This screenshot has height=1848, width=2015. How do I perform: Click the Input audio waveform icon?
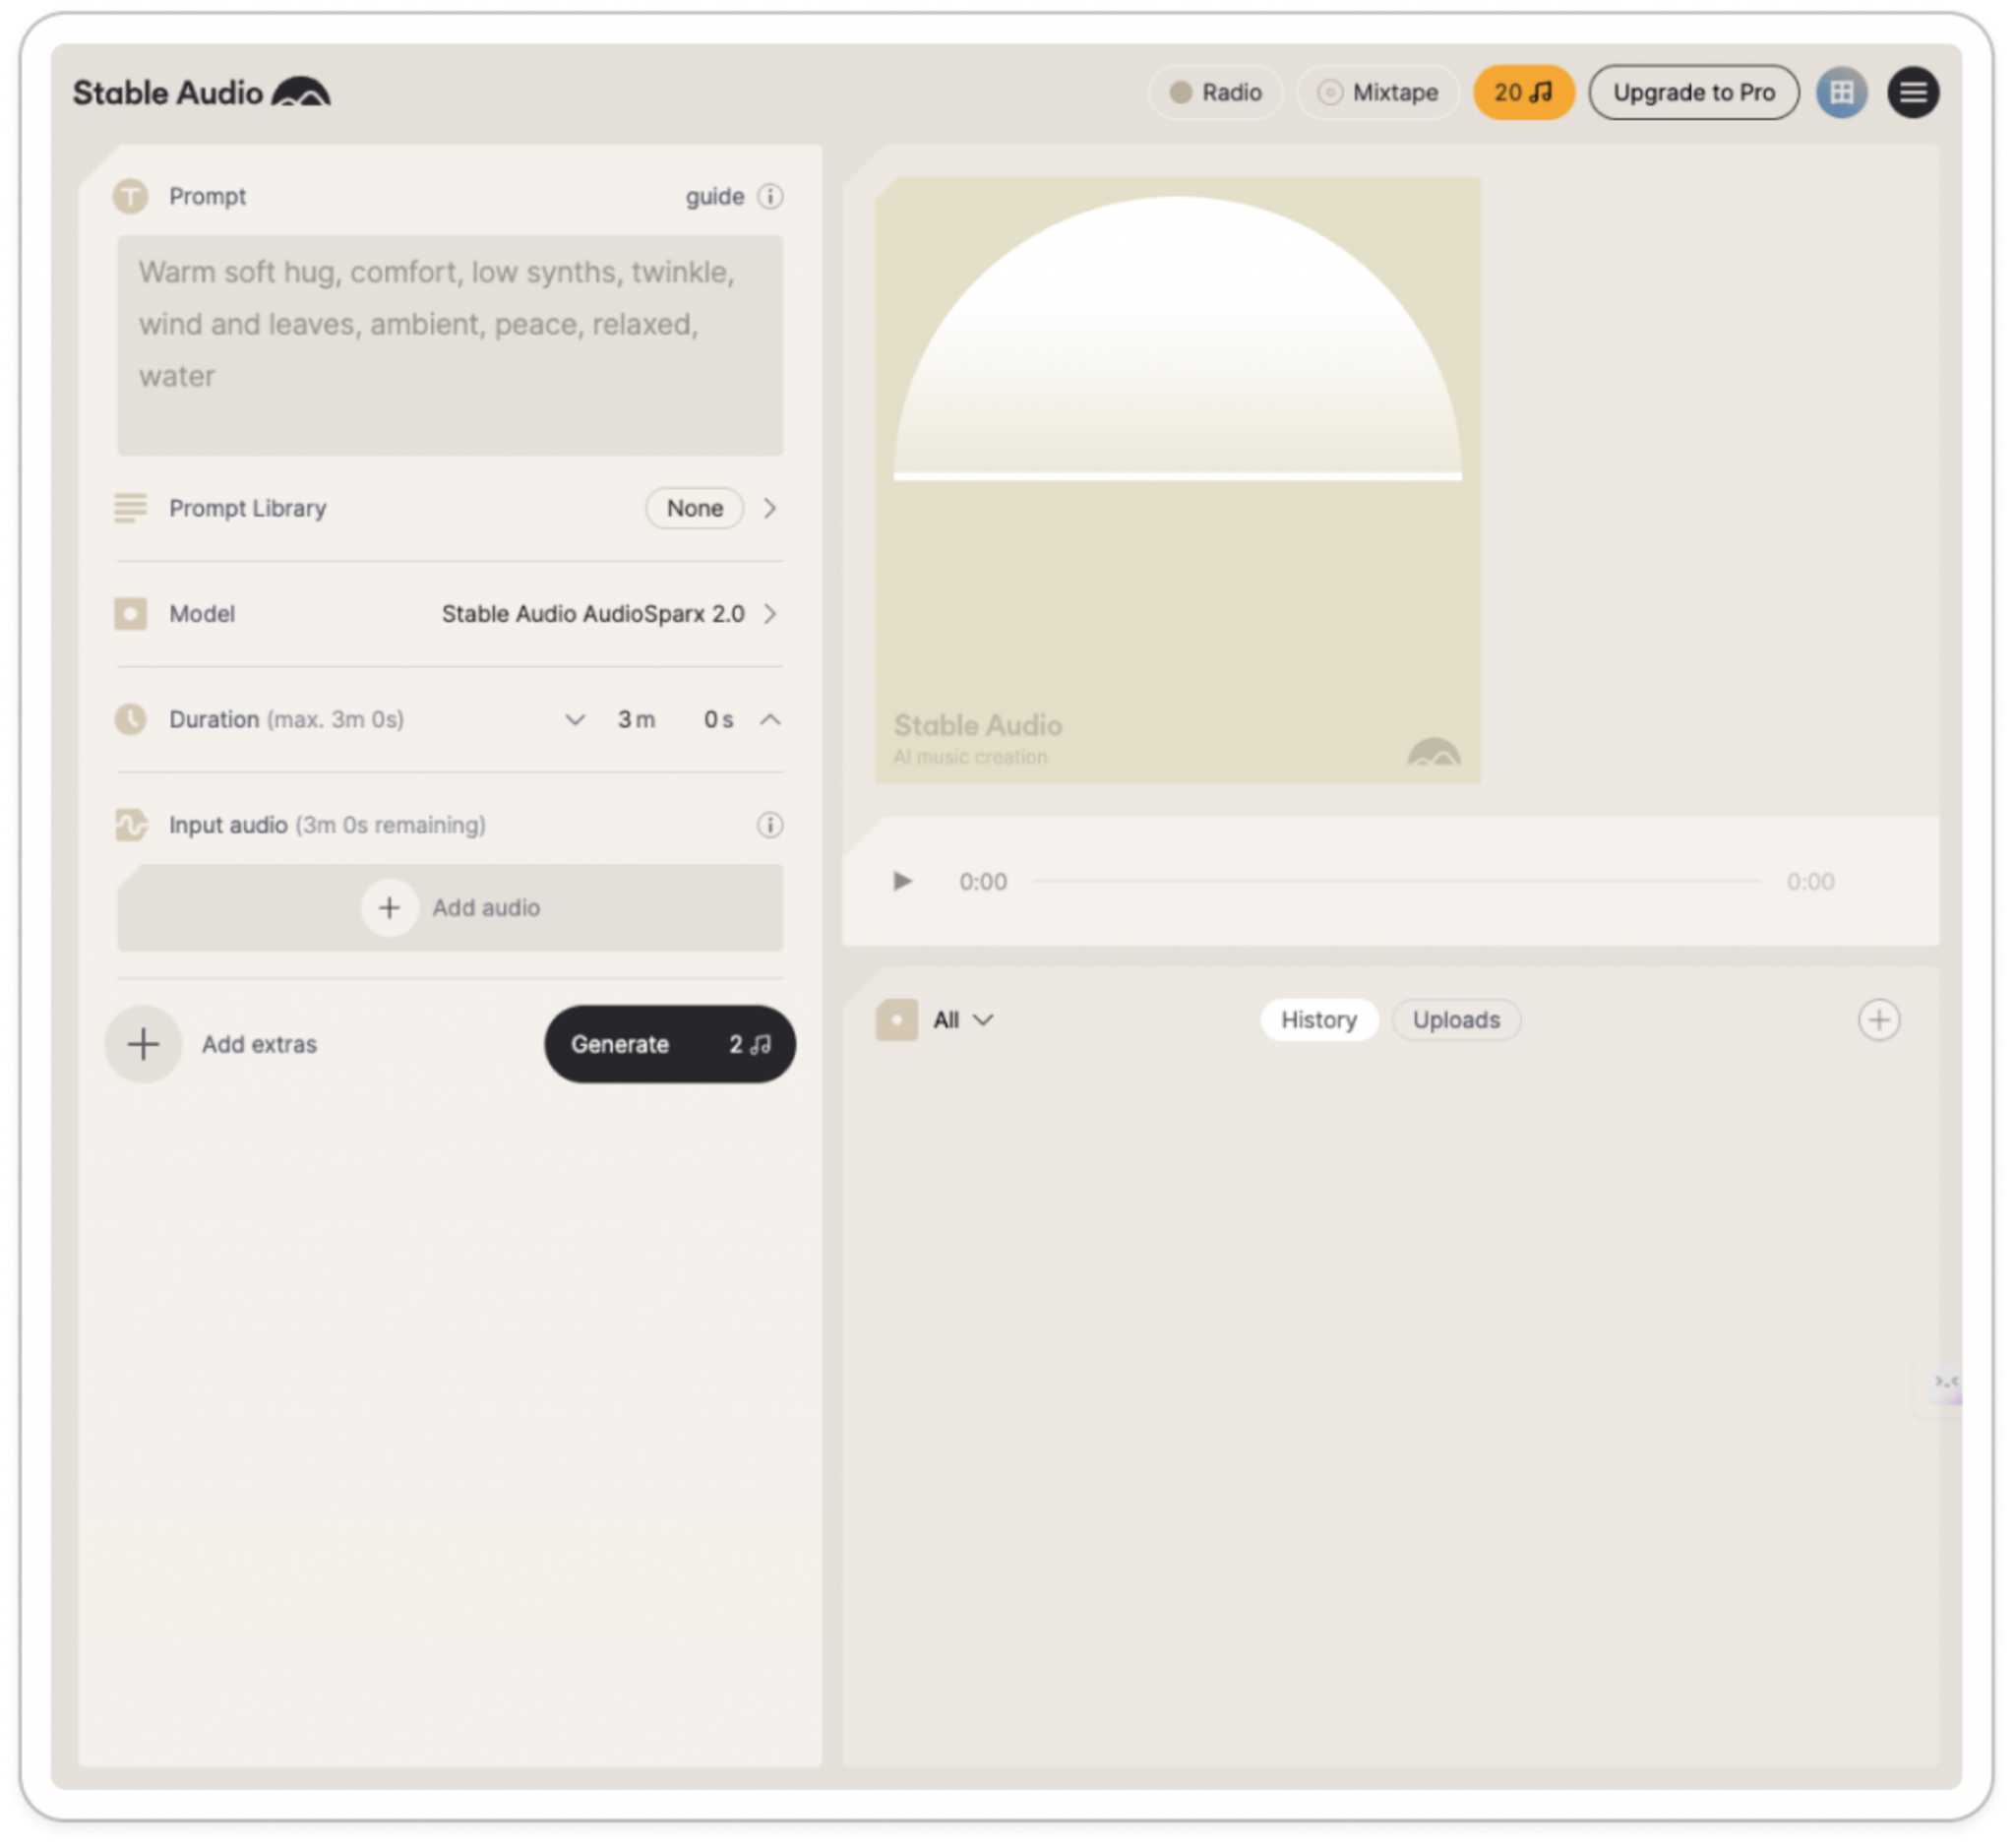(x=130, y=825)
